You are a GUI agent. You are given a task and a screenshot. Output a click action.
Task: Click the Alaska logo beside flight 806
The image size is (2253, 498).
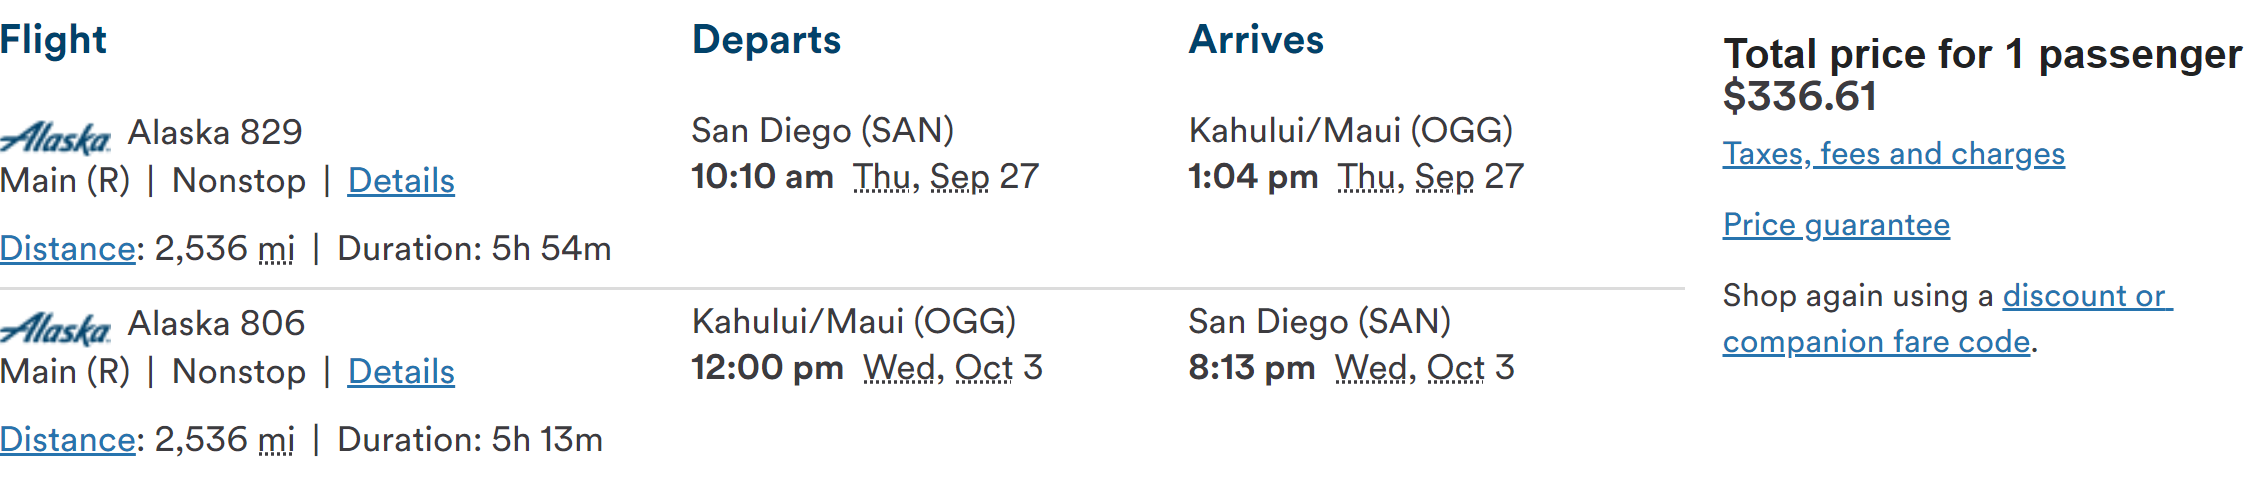(56, 328)
